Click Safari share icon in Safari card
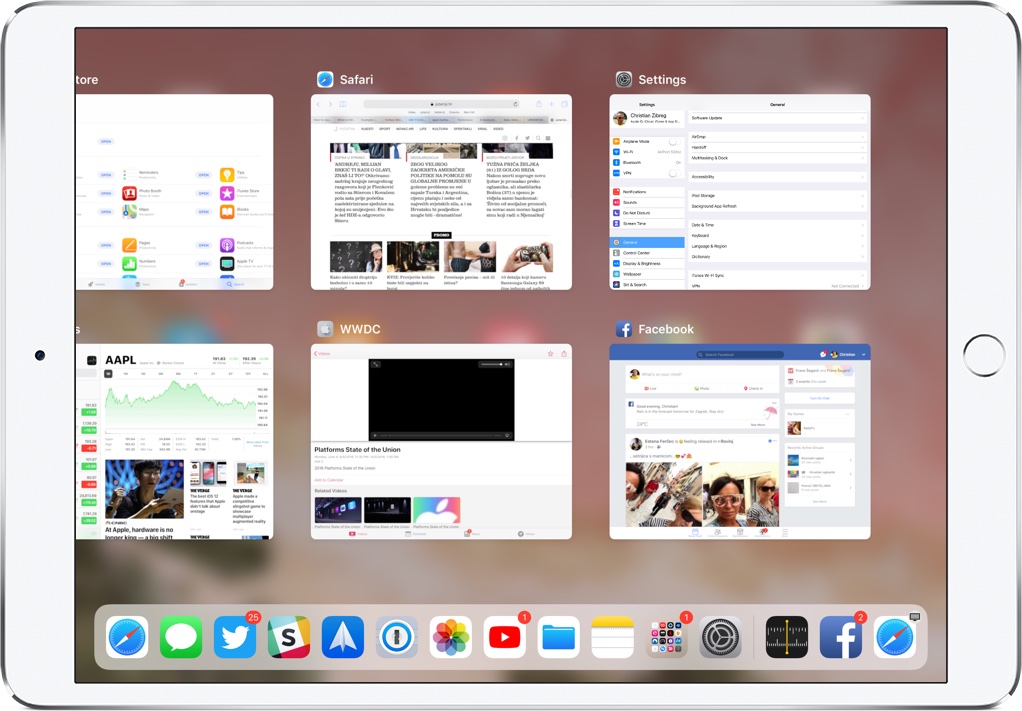 (539, 104)
